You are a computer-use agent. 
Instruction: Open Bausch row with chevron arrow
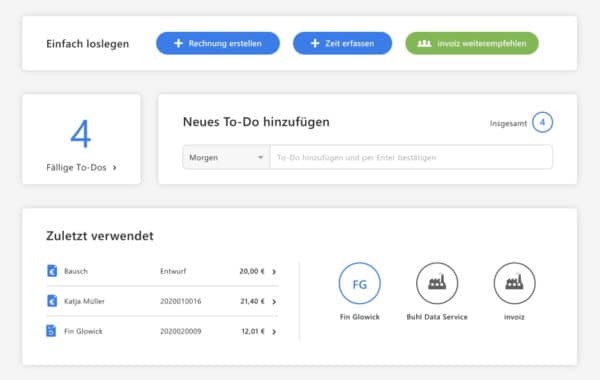coord(274,272)
